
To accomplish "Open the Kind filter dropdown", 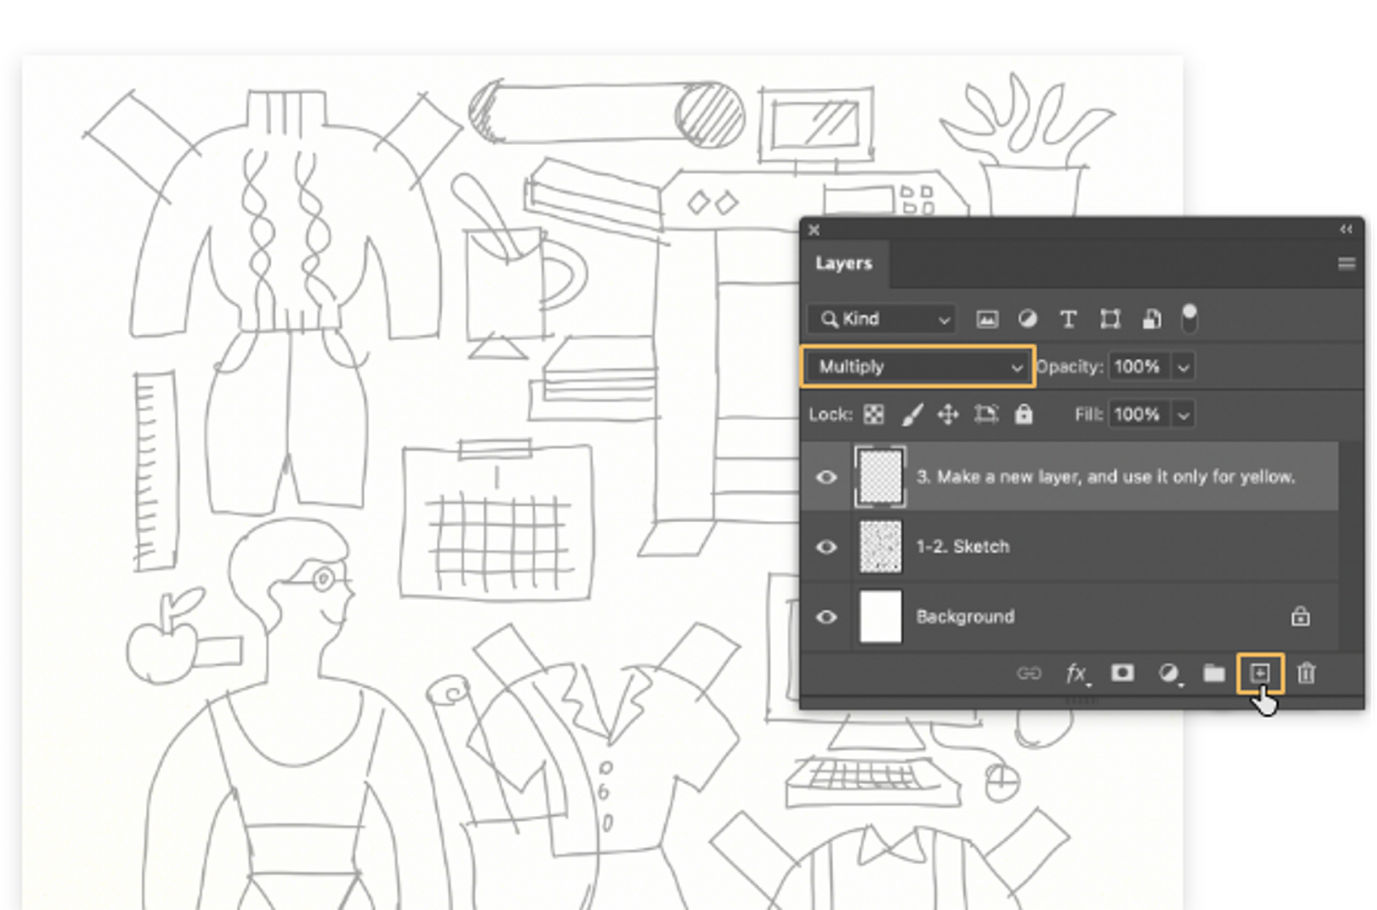I will pyautogui.click(x=882, y=319).
